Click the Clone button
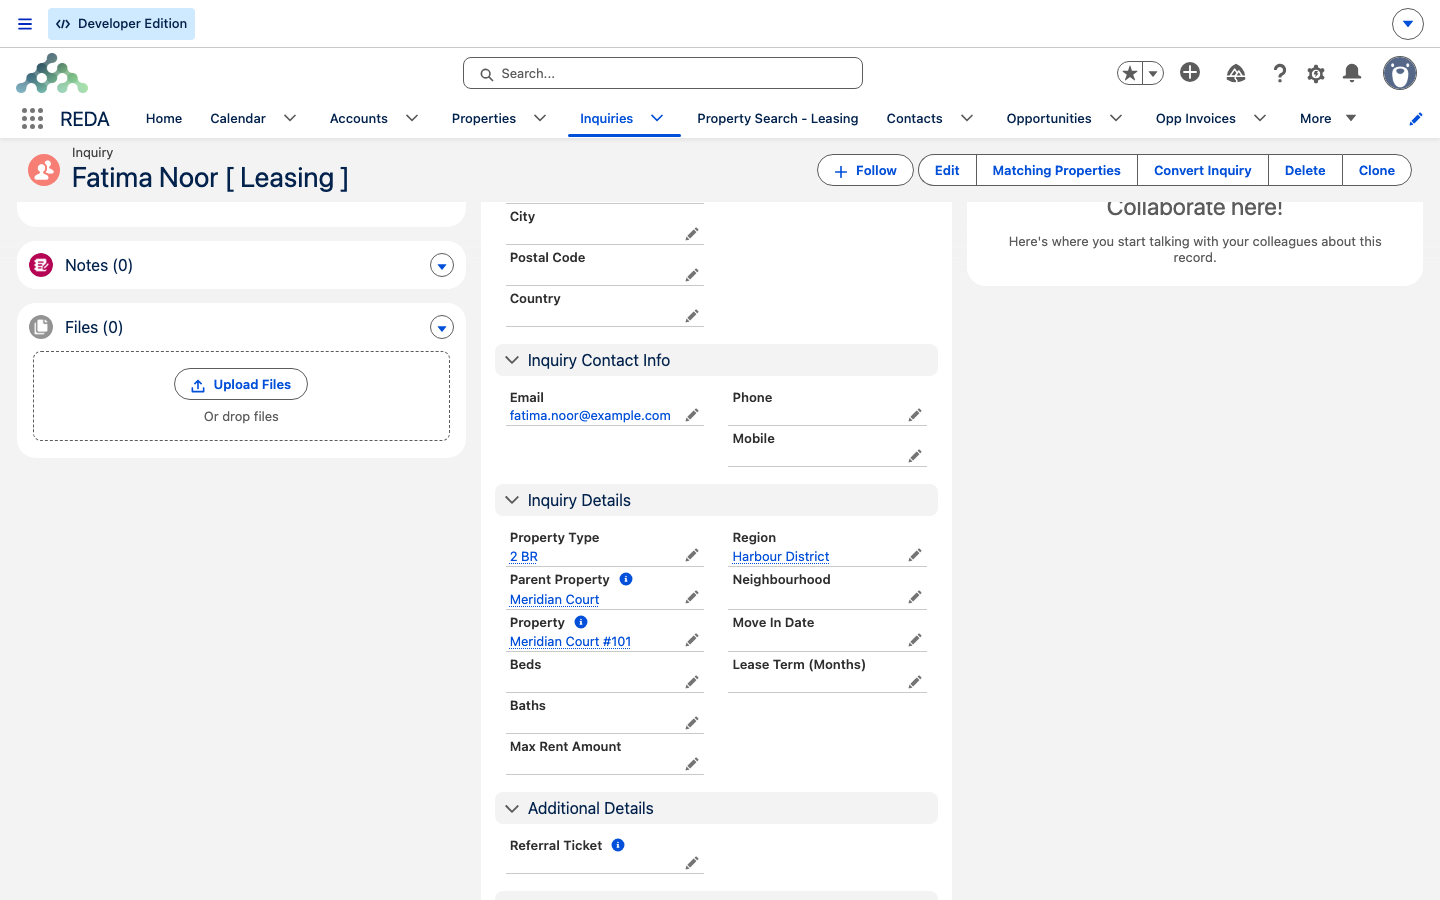 click(x=1376, y=170)
